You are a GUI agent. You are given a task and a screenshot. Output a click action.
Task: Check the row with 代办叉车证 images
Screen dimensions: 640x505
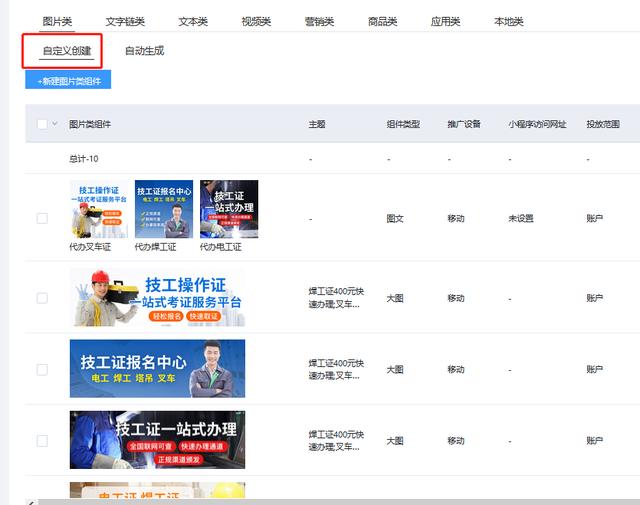42,218
